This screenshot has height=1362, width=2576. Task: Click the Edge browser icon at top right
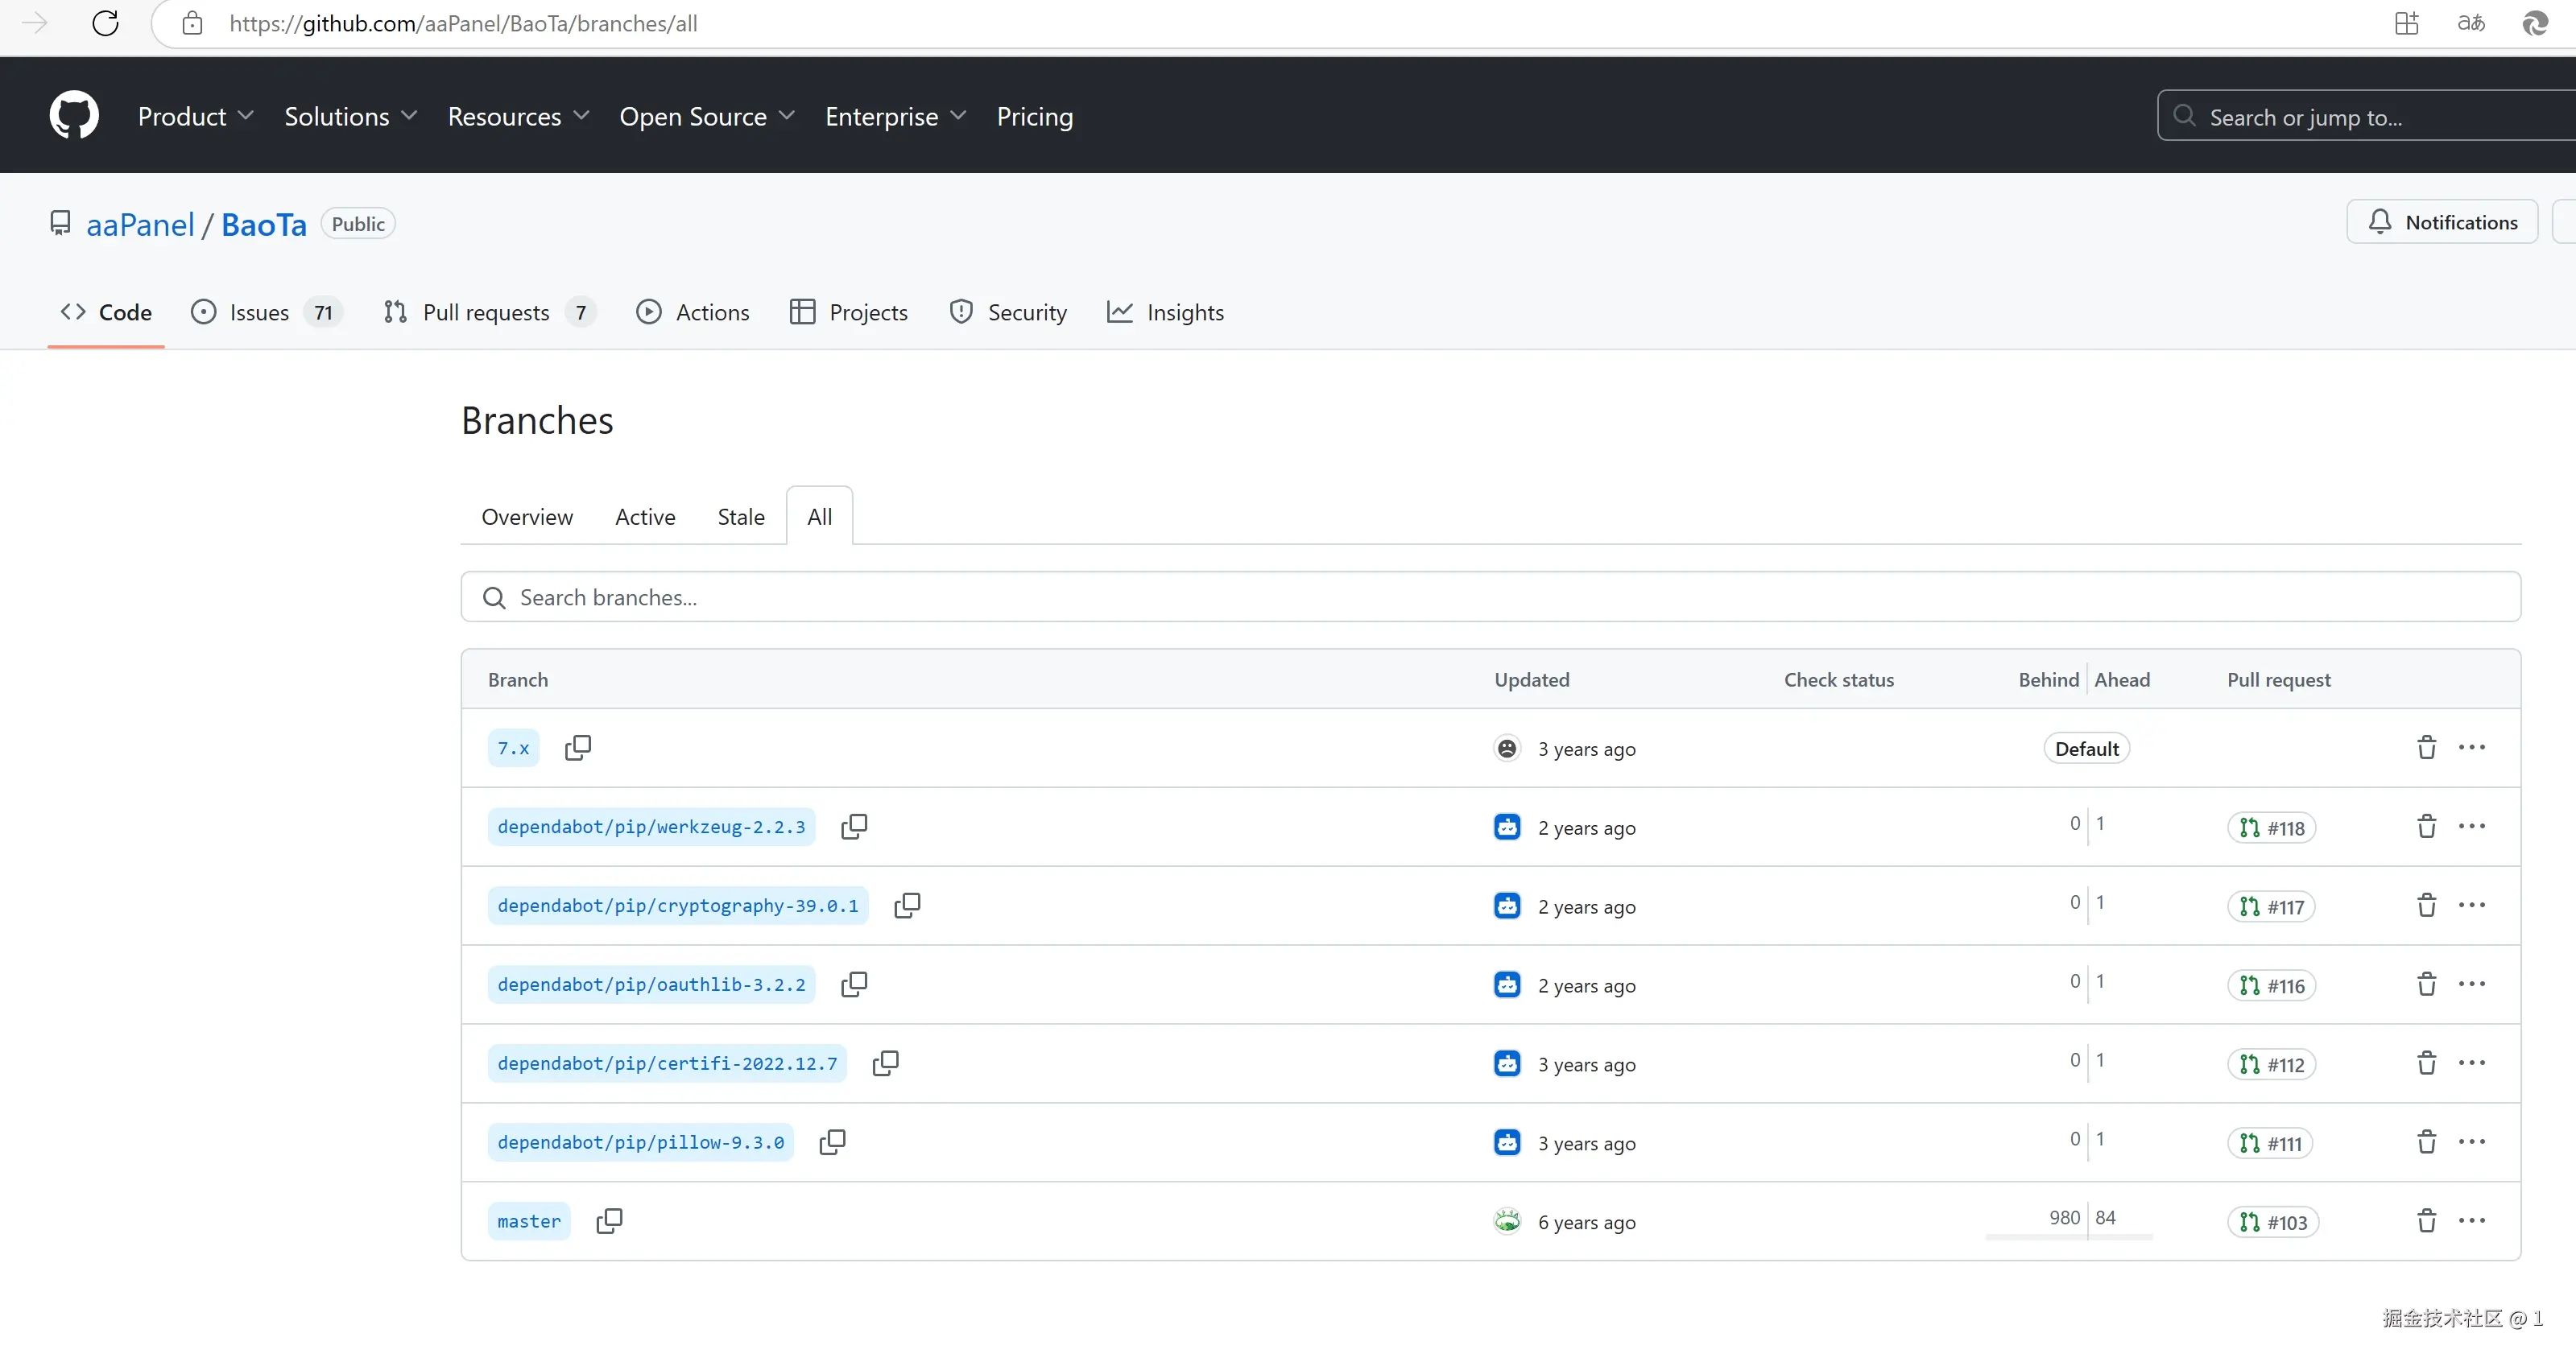point(2535,23)
